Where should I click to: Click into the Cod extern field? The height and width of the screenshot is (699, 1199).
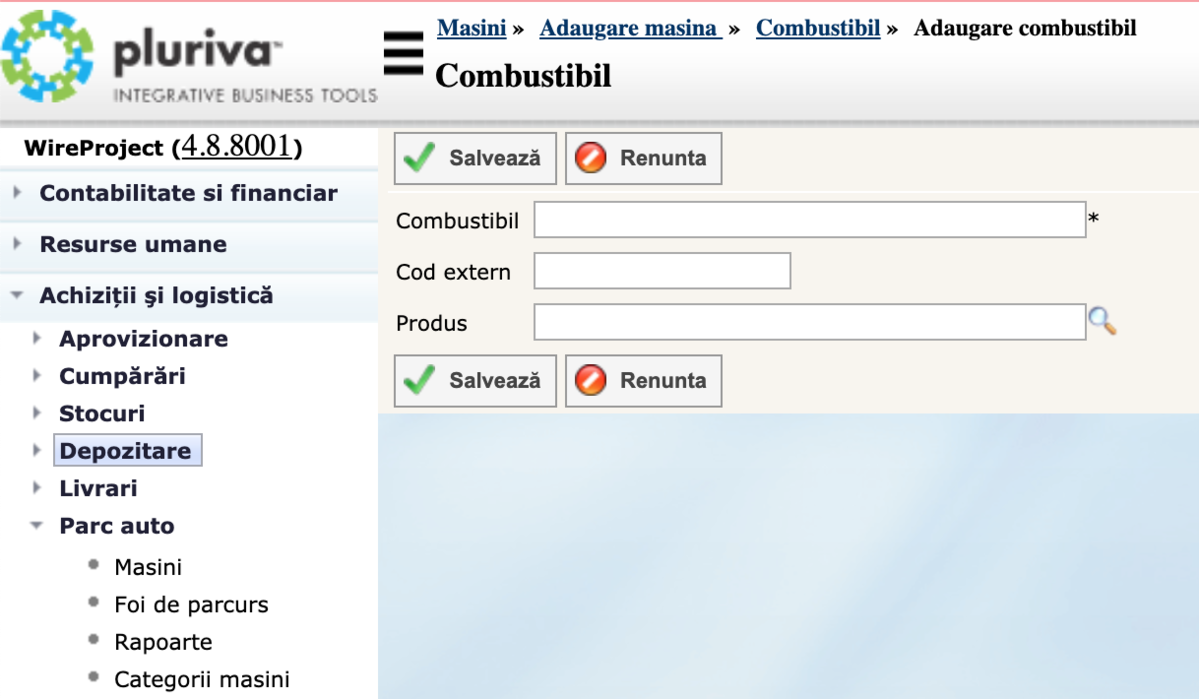pos(662,271)
